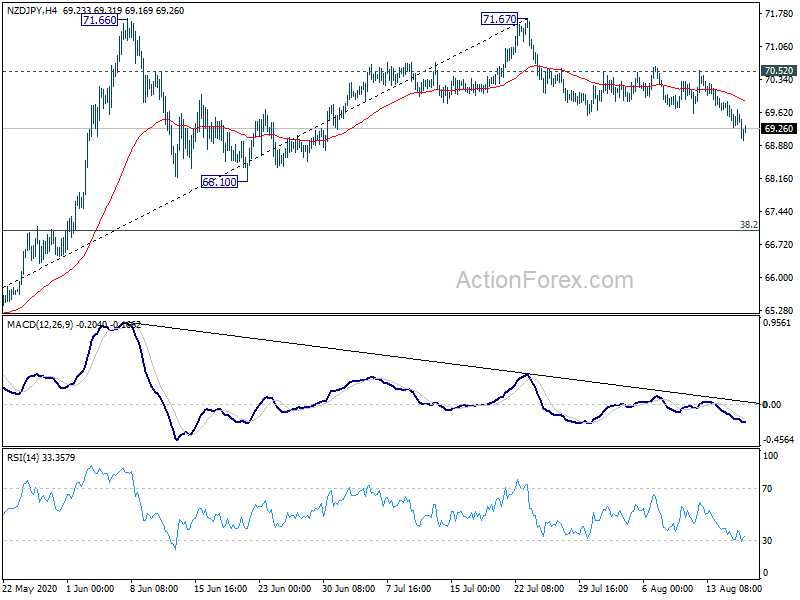The image size is (800, 600).
Task: Click the RSI 70 scale value
Action: [767, 489]
